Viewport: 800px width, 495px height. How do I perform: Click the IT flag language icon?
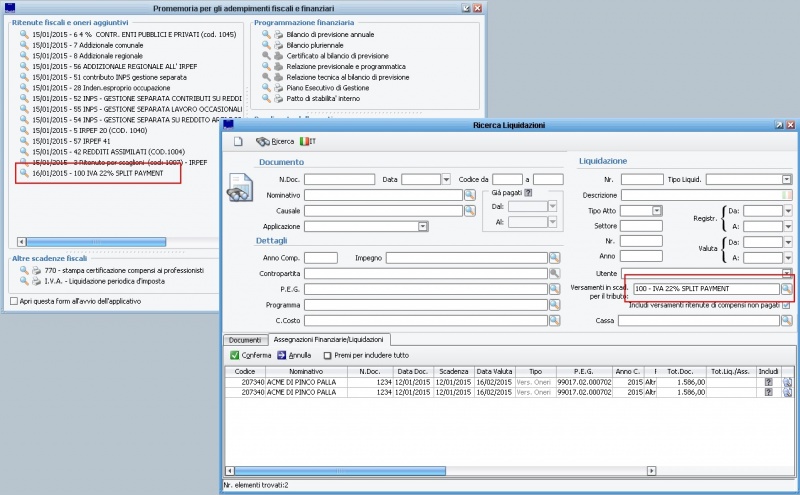306,142
